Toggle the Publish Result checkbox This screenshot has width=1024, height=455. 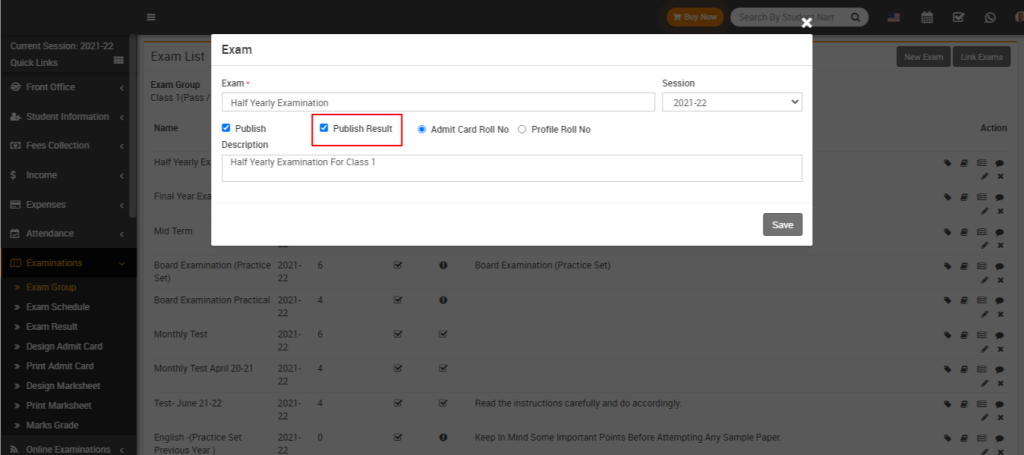[x=324, y=128]
